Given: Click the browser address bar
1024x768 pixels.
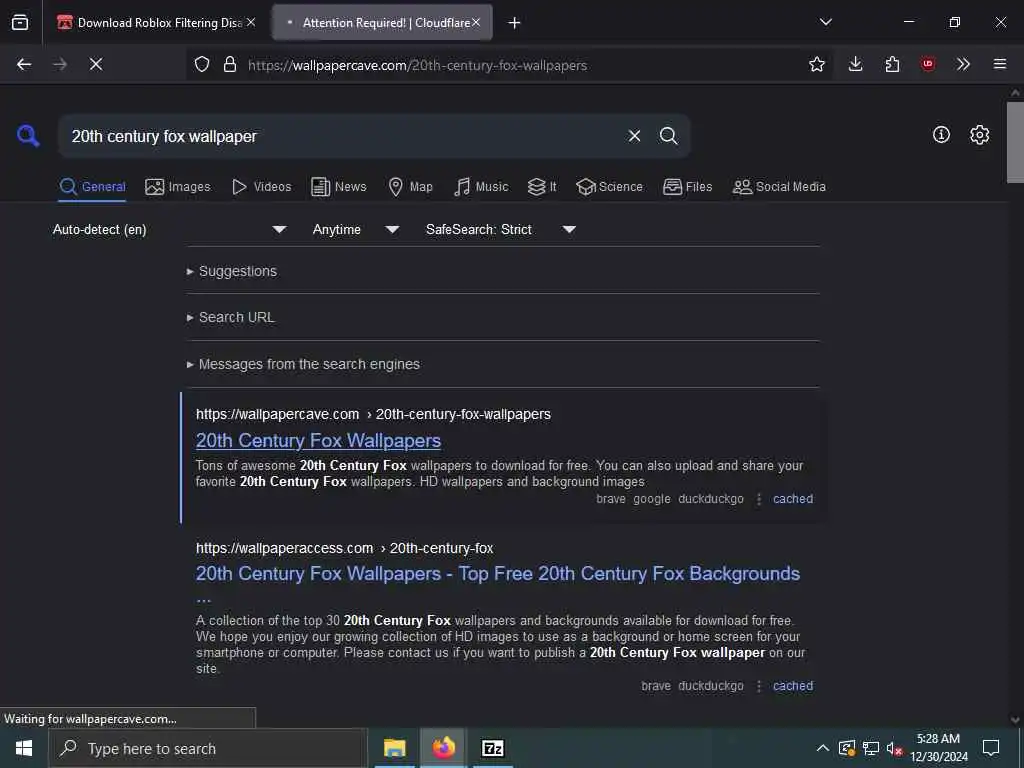Looking at the screenshot, I should pyautogui.click(x=509, y=65).
